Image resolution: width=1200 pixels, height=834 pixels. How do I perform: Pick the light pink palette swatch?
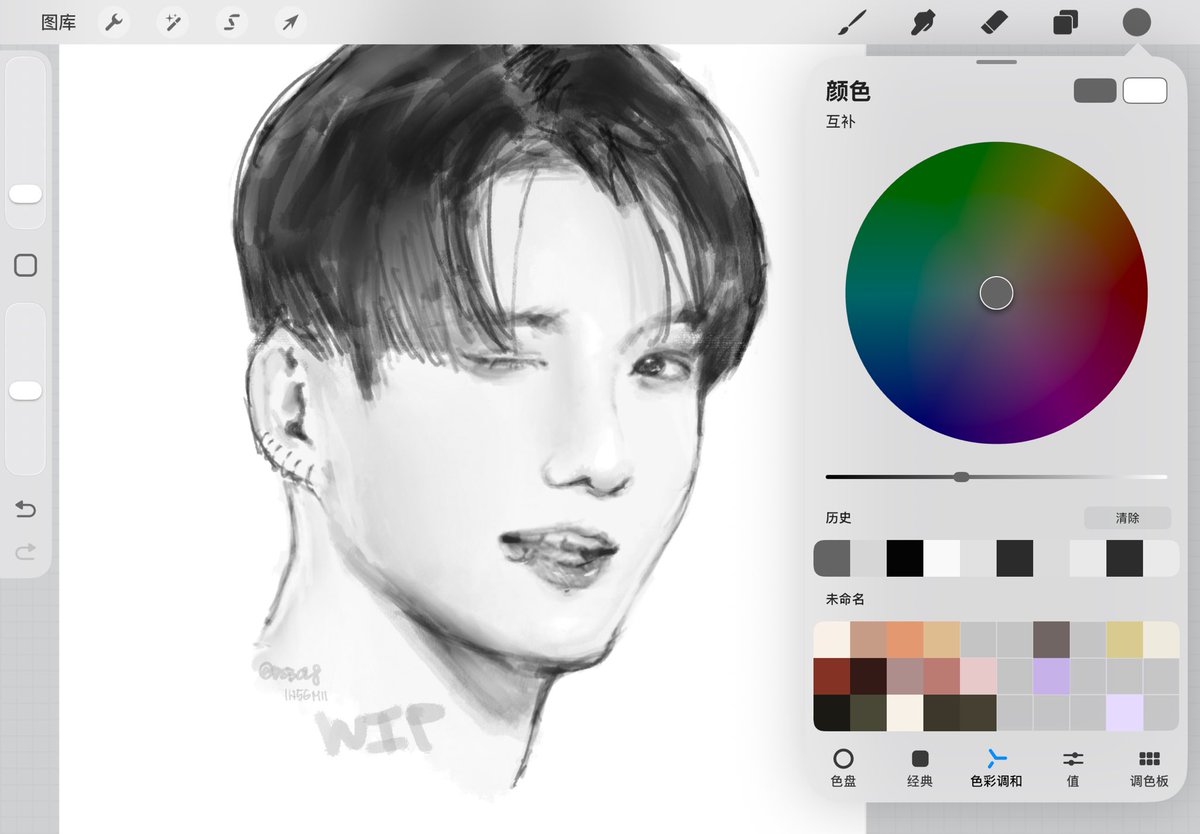(x=978, y=676)
